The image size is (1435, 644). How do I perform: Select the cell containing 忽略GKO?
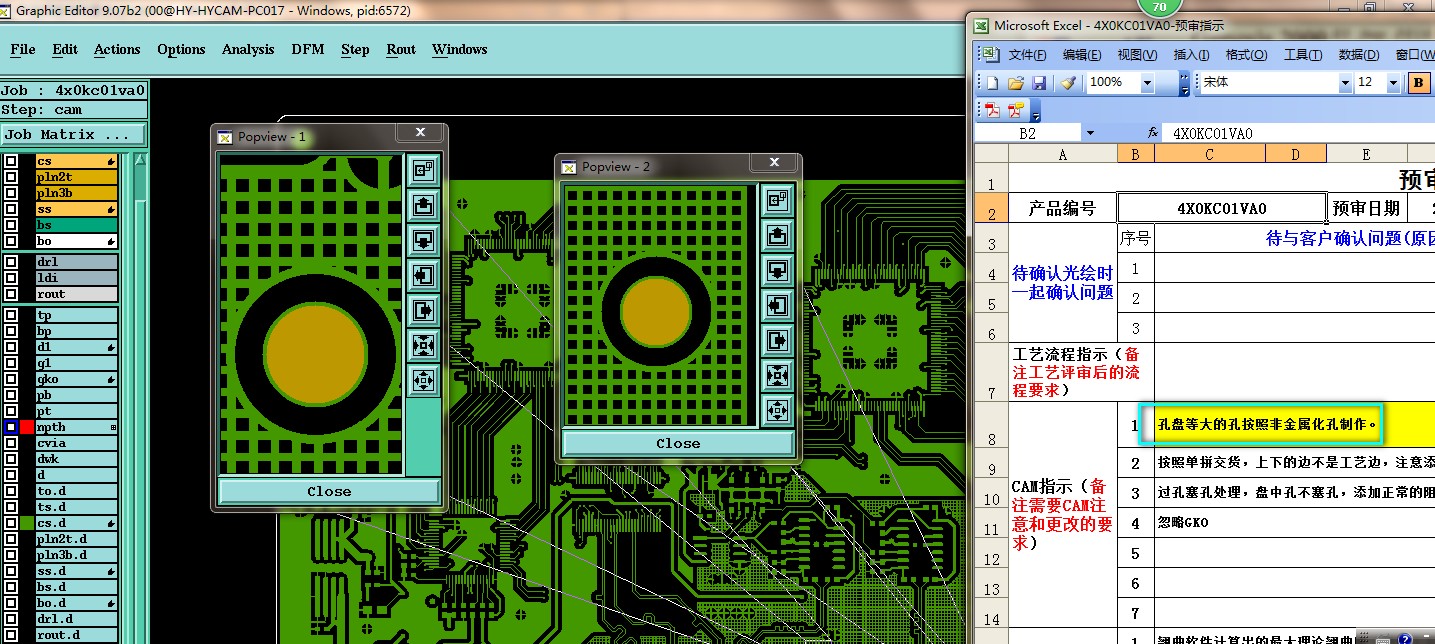pos(1295,523)
